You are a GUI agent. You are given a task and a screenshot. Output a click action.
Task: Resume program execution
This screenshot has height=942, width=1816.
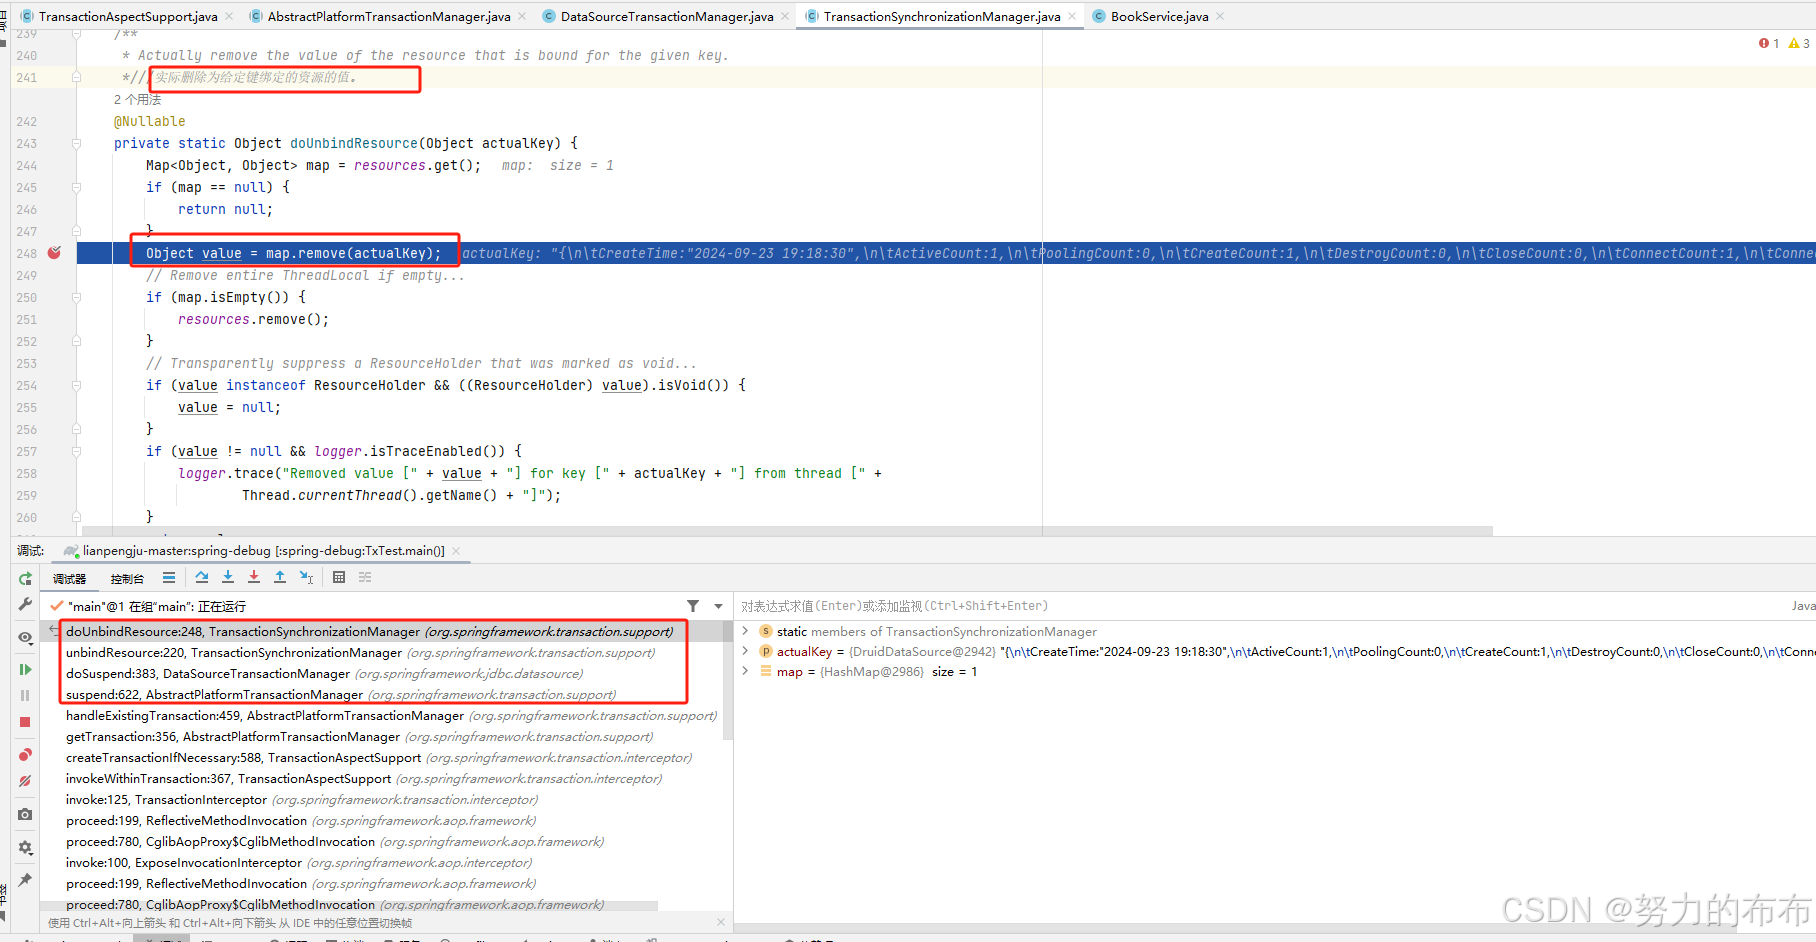[25, 669]
